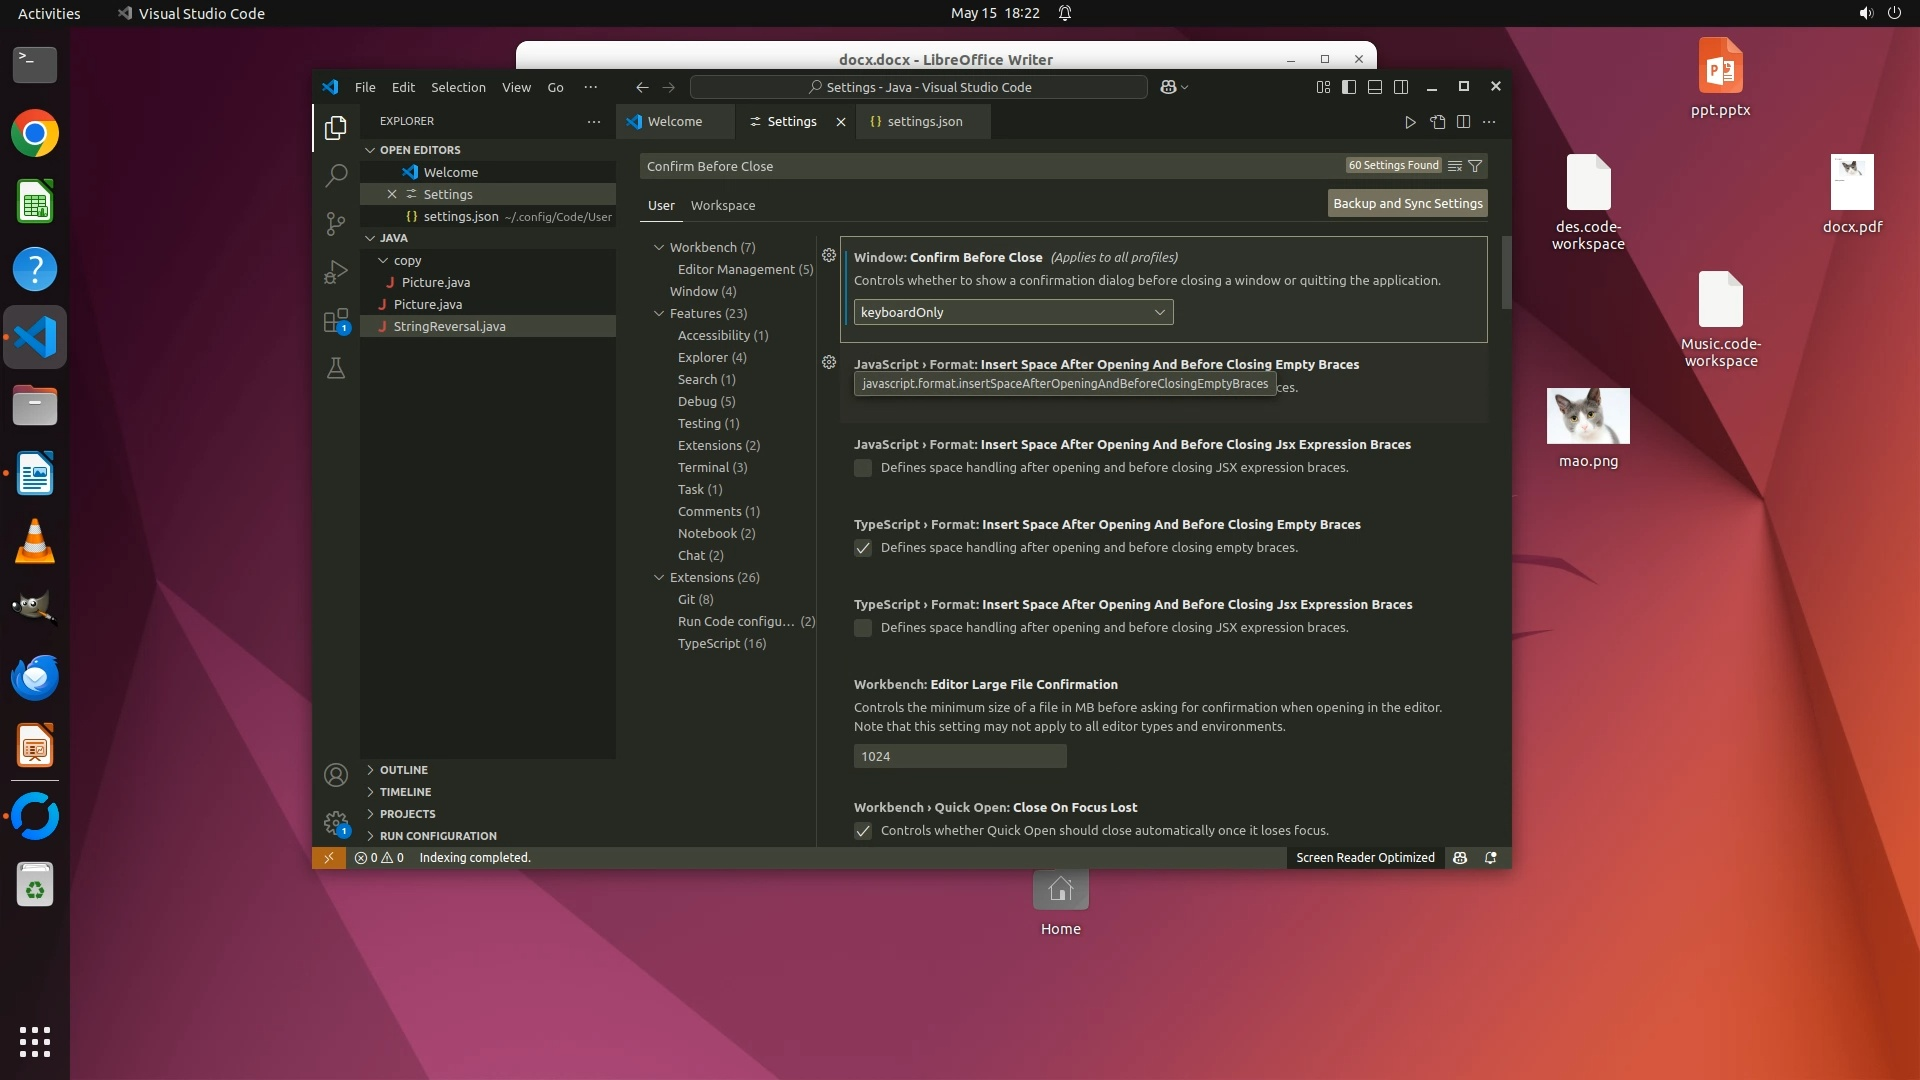Image resolution: width=1920 pixels, height=1080 pixels.
Task: Open the Testing flask icon
Action: tap(336, 369)
